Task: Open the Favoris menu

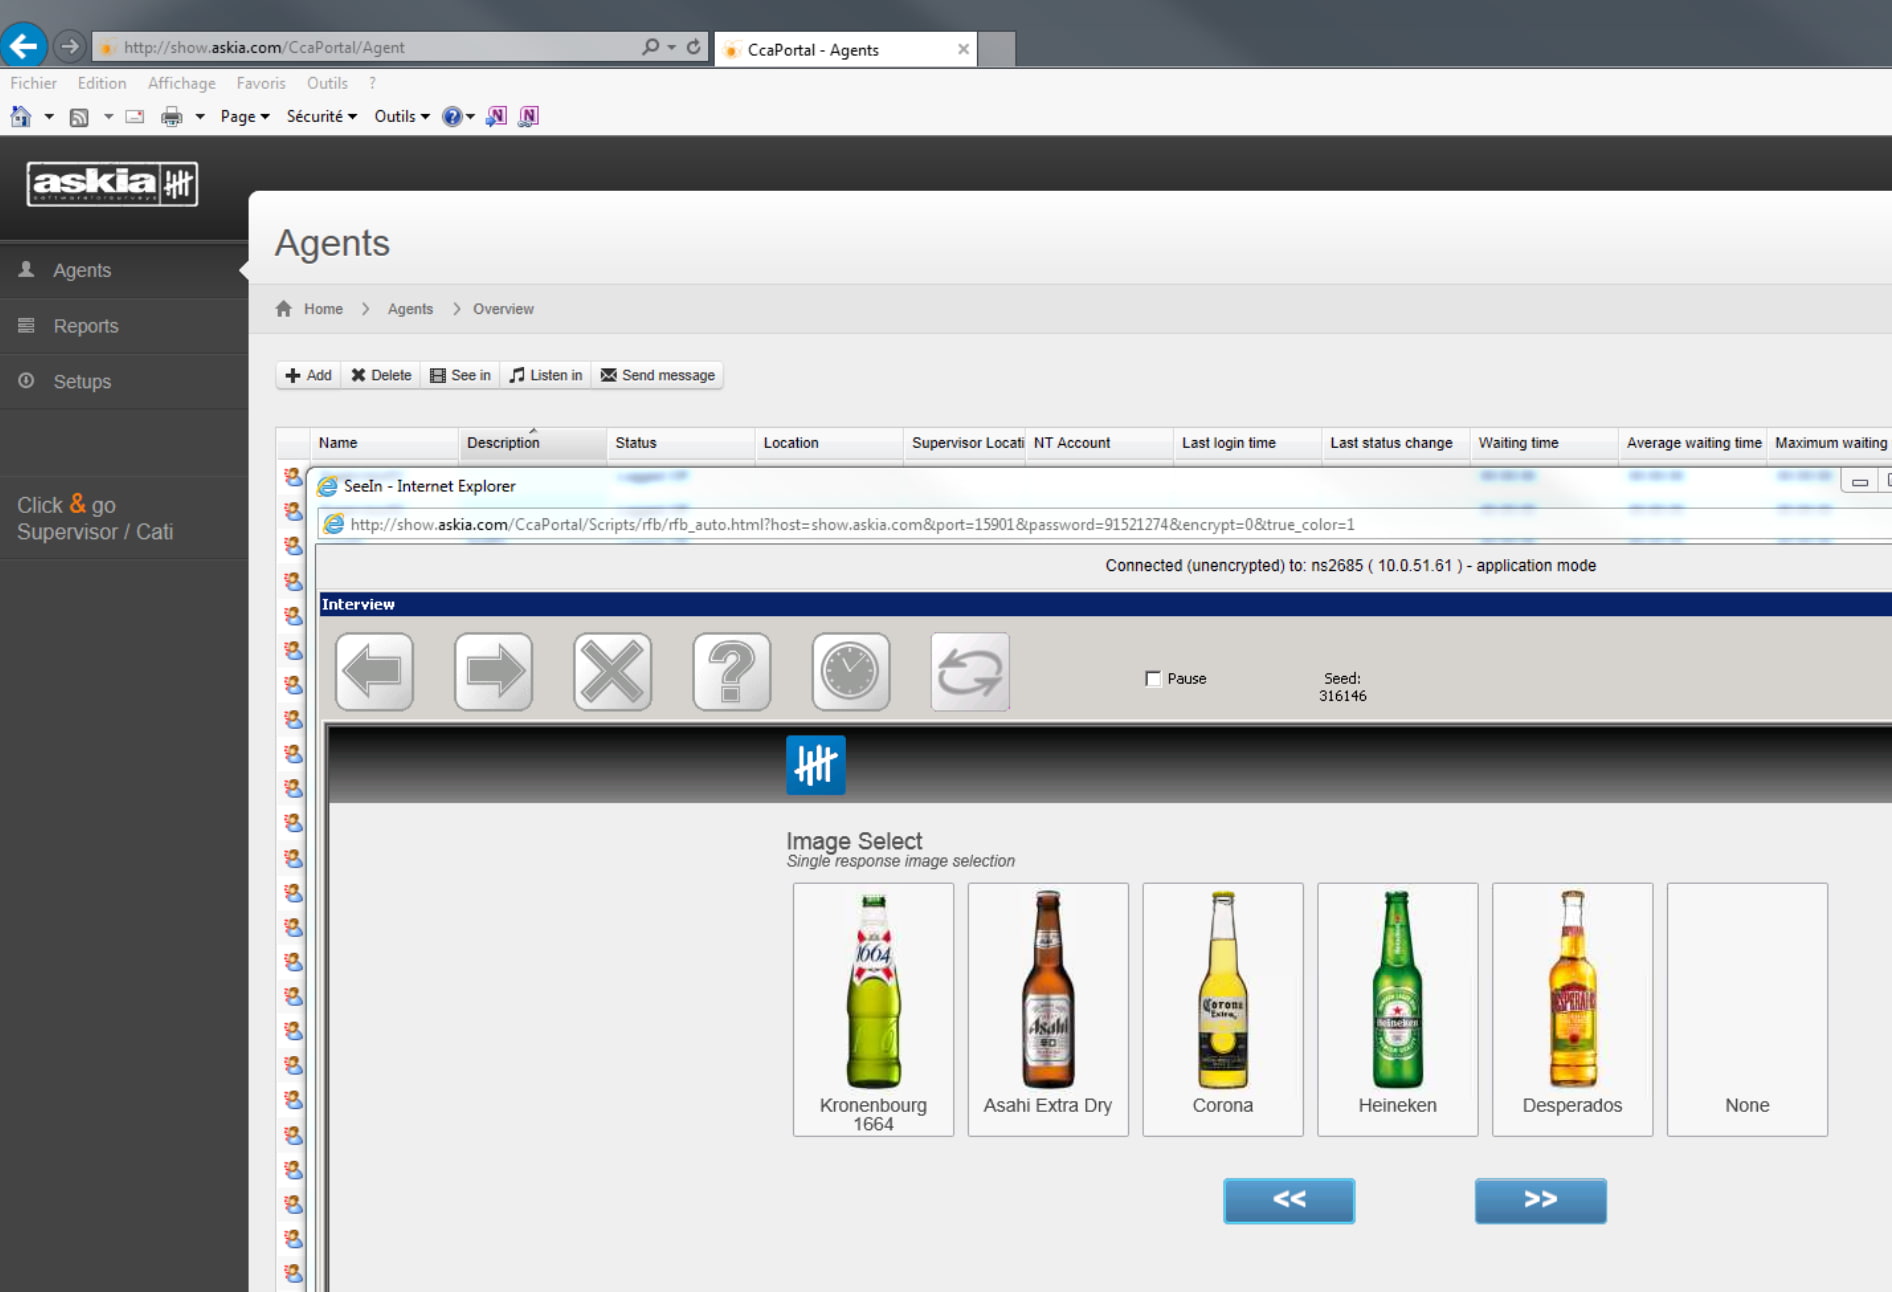Action: [x=260, y=83]
